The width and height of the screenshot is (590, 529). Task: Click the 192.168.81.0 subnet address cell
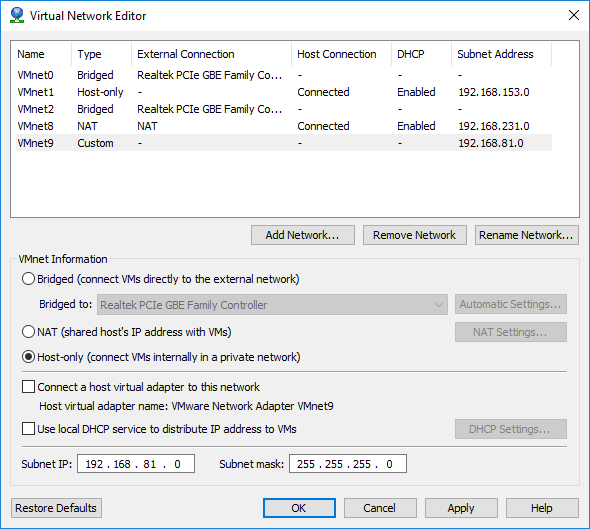(491, 143)
